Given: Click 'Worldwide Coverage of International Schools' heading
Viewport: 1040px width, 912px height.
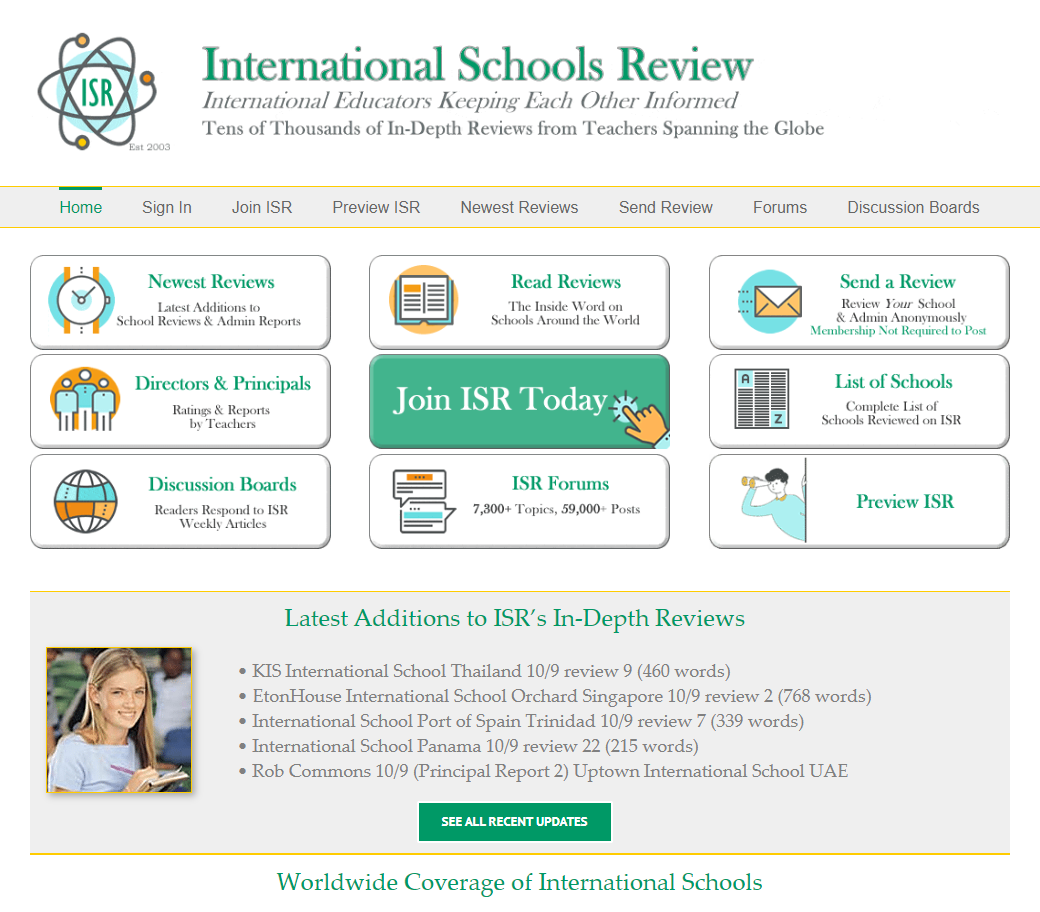Looking at the screenshot, I should pyautogui.click(x=519, y=882).
